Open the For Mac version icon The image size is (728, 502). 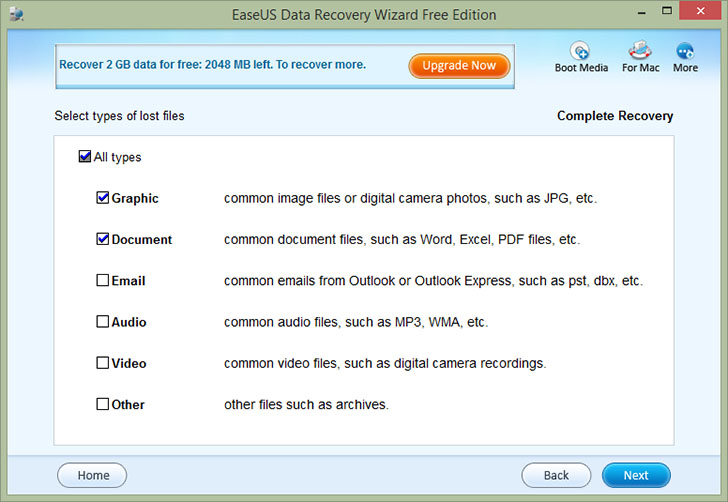coord(640,50)
